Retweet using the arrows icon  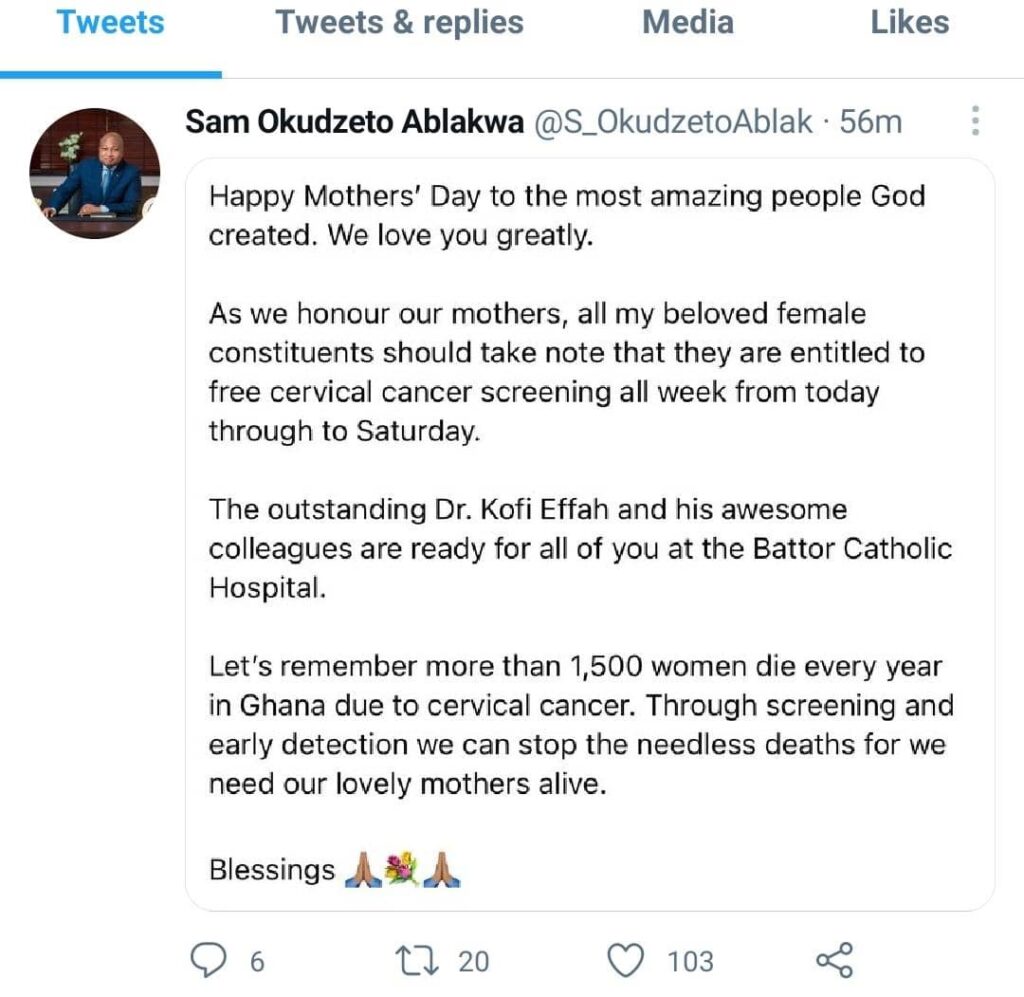[x=417, y=961]
